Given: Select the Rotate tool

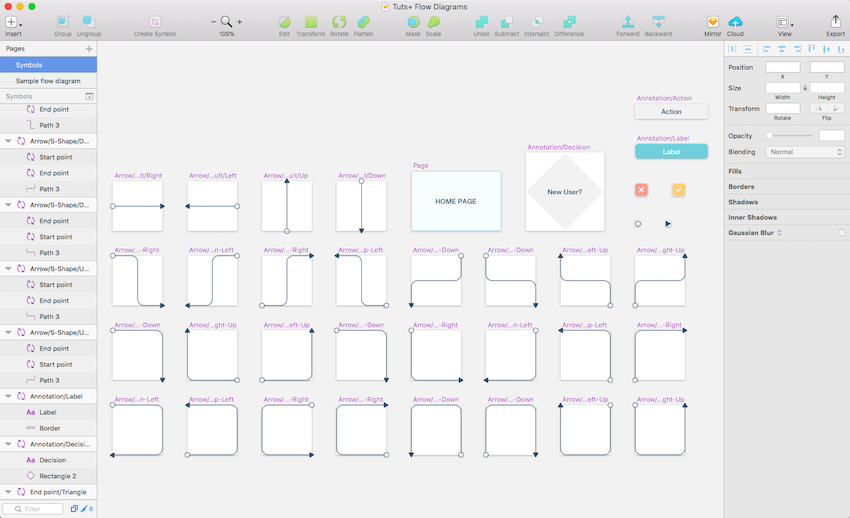Looking at the screenshot, I should 339,22.
